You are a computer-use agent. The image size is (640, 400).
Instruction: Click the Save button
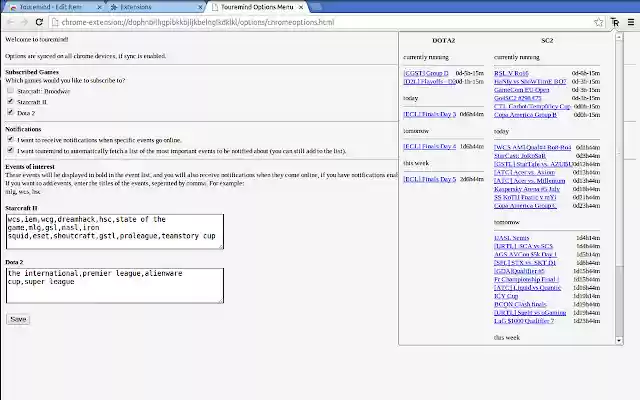(18, 319)
